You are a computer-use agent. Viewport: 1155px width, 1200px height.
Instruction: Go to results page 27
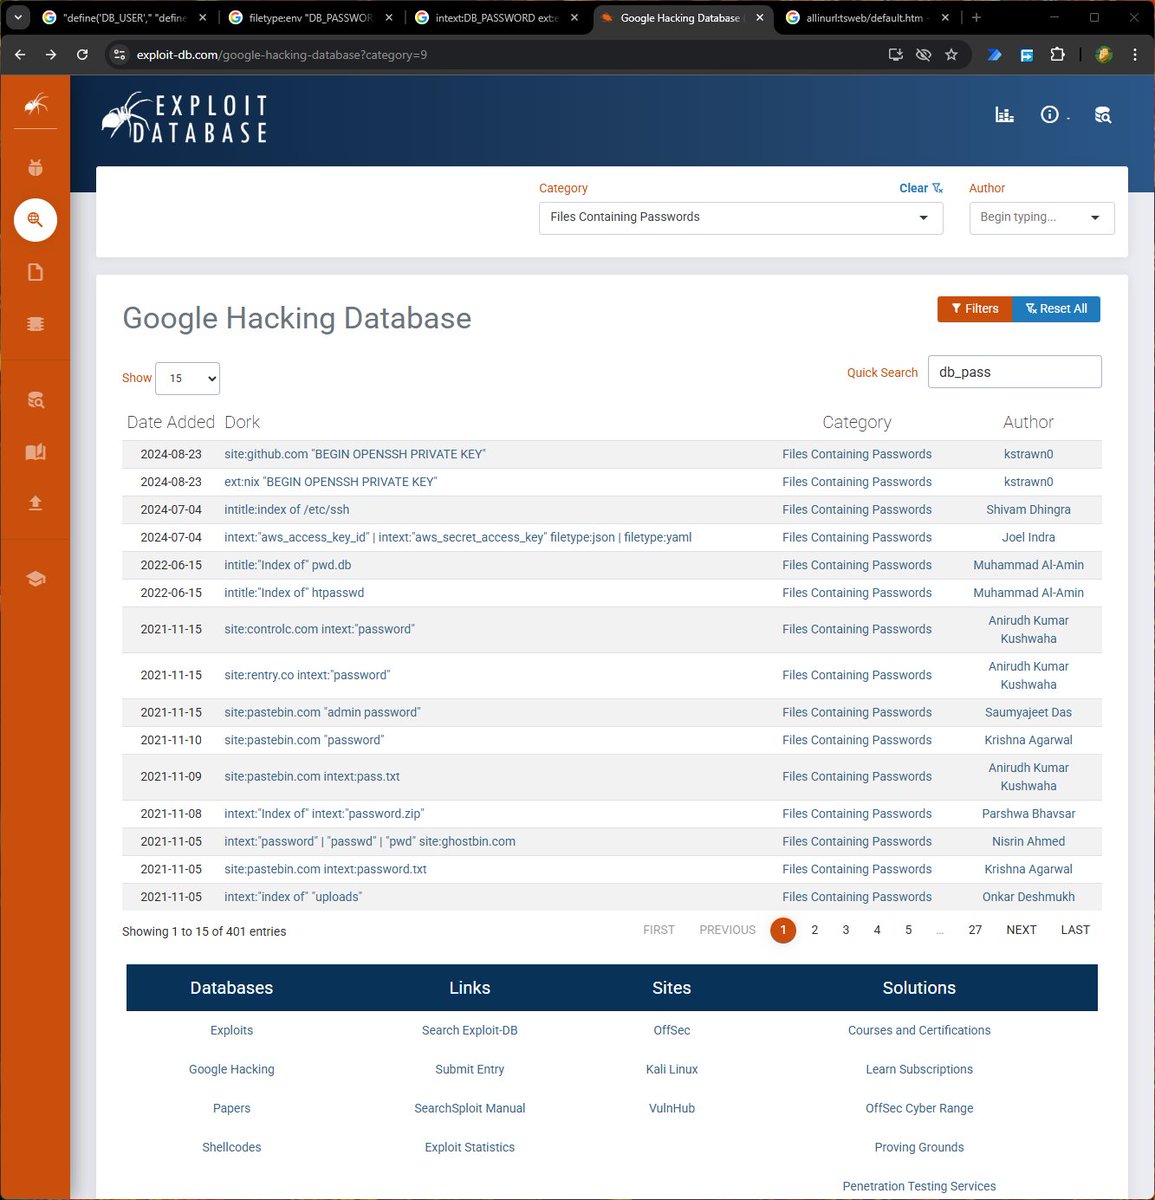975,930
